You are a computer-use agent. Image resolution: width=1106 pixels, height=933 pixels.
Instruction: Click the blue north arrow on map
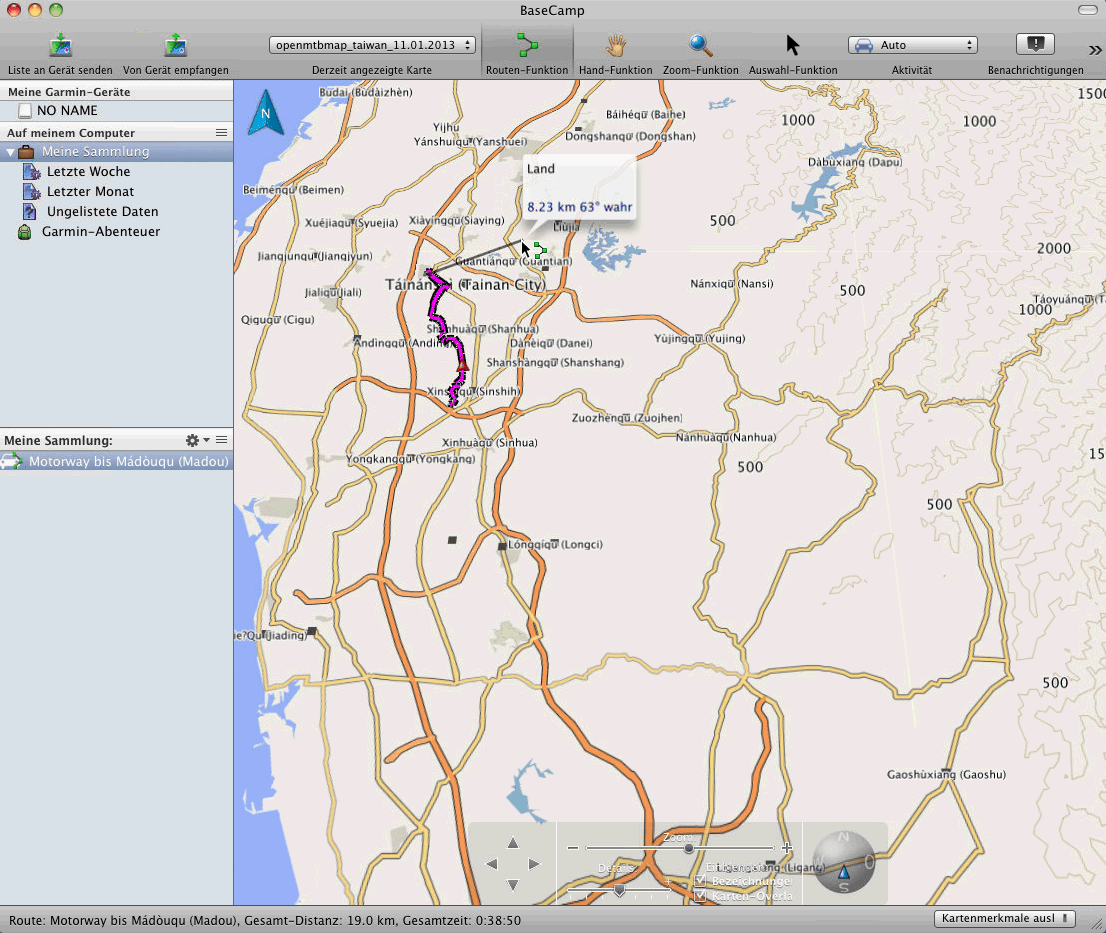[x=265, y=112]
